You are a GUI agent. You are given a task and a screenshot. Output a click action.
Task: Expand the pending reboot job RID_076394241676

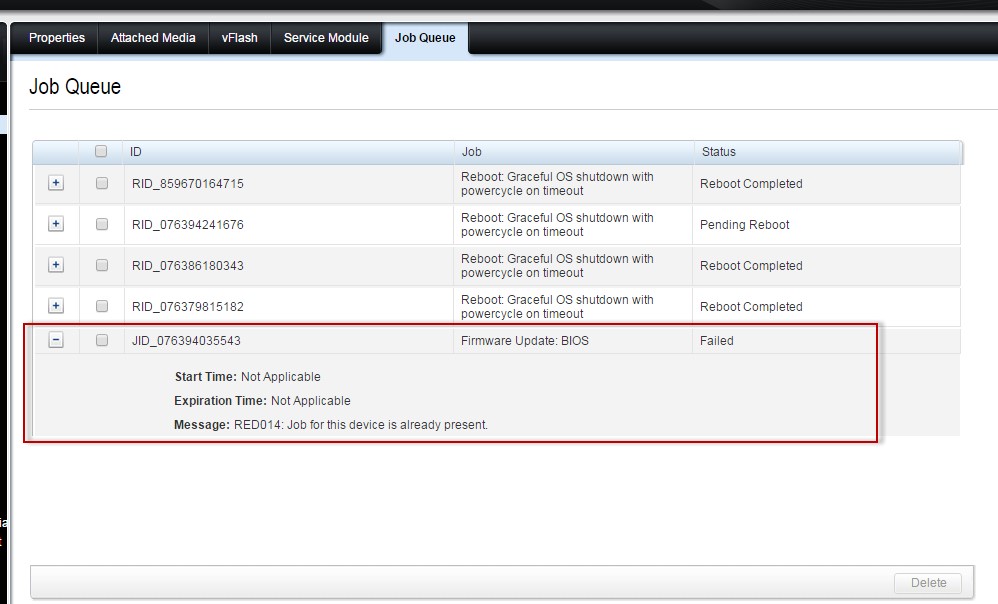click(55, 224)
